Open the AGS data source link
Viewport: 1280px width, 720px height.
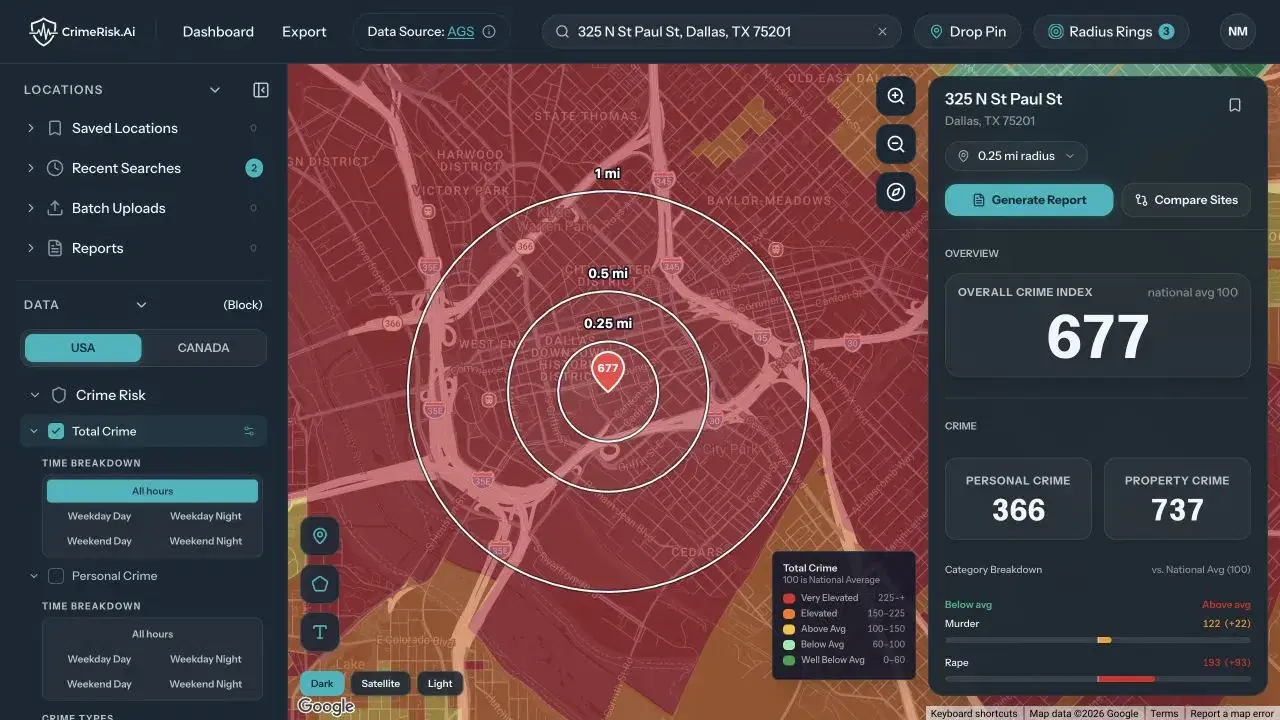coord(460,32)
